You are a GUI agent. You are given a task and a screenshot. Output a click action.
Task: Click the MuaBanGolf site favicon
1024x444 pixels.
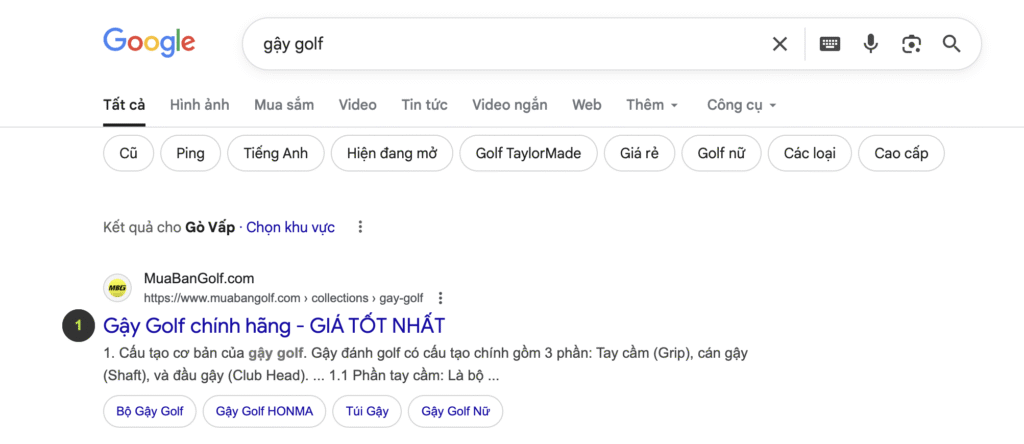[117, 288]
